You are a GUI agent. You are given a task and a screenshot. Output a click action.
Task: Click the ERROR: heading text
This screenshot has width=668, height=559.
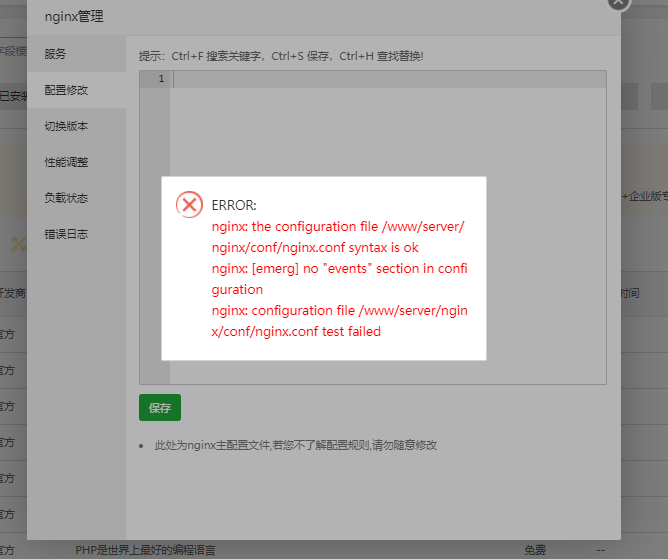click(234, 205)
